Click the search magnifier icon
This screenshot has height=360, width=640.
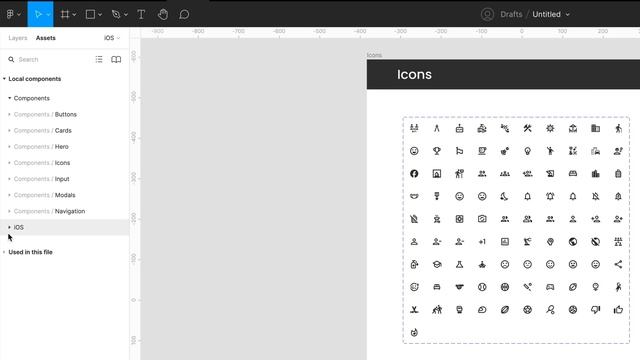pos(11,60)
